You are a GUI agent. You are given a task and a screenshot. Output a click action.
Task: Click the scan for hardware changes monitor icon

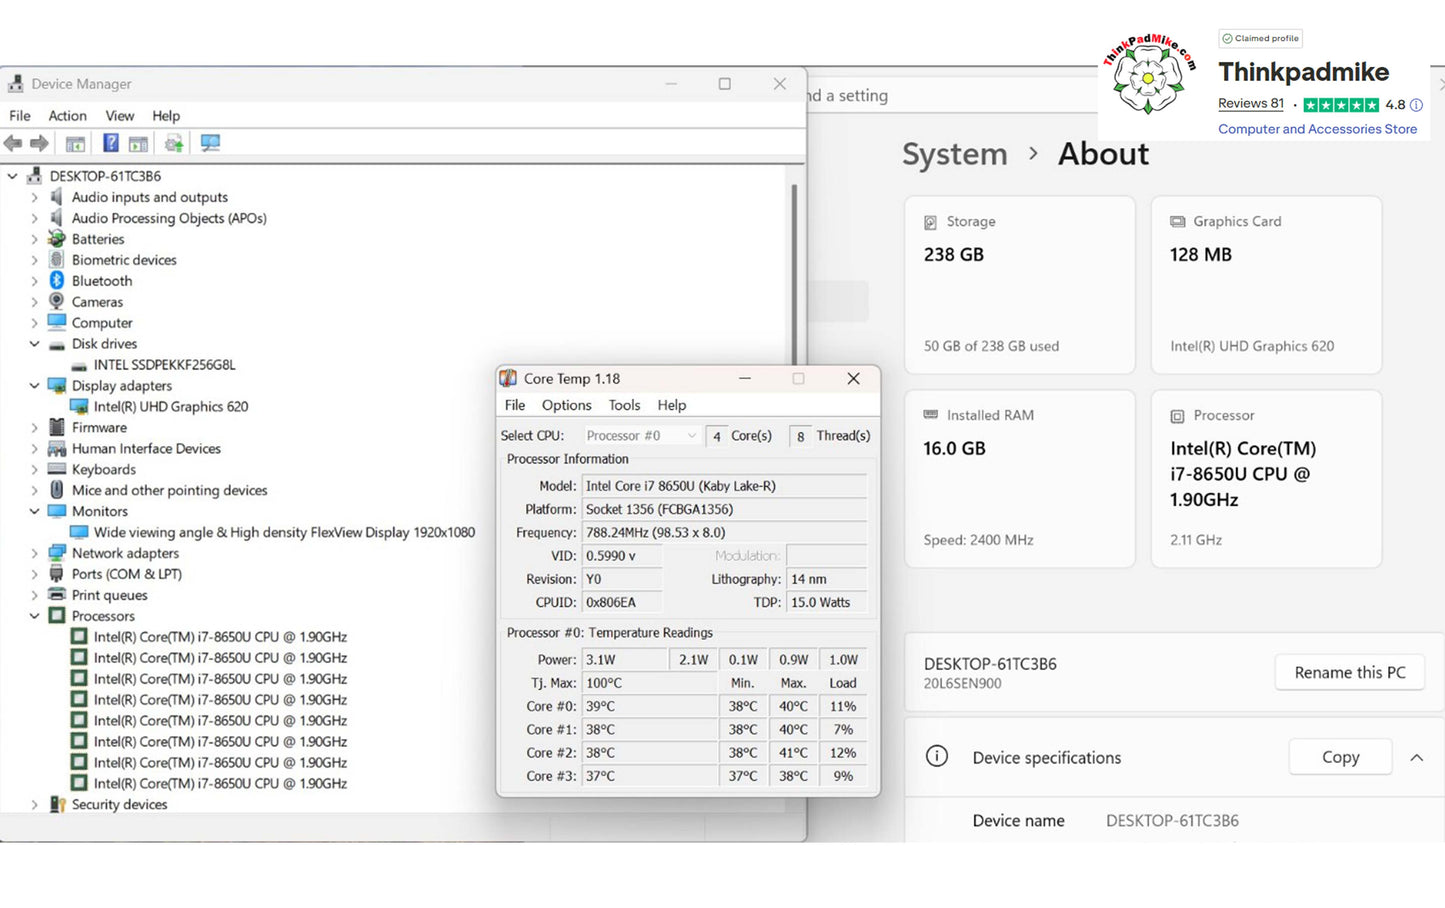[x=210, y=143]
